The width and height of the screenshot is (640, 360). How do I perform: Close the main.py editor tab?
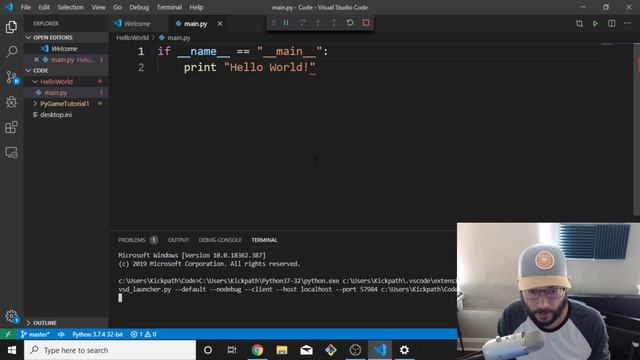point(220,24)
